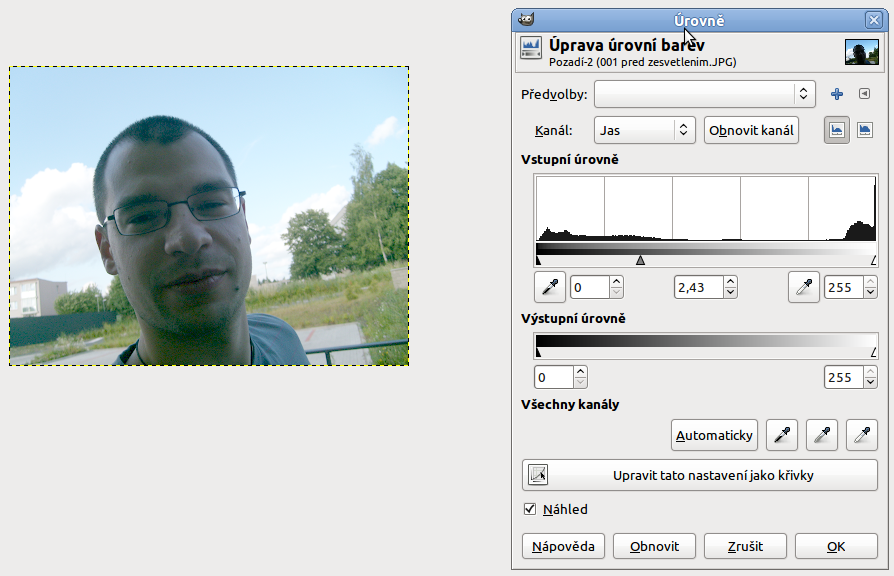Click the input white point slider triangle
This screenshot has width=894, height=576.
point(873,261)
